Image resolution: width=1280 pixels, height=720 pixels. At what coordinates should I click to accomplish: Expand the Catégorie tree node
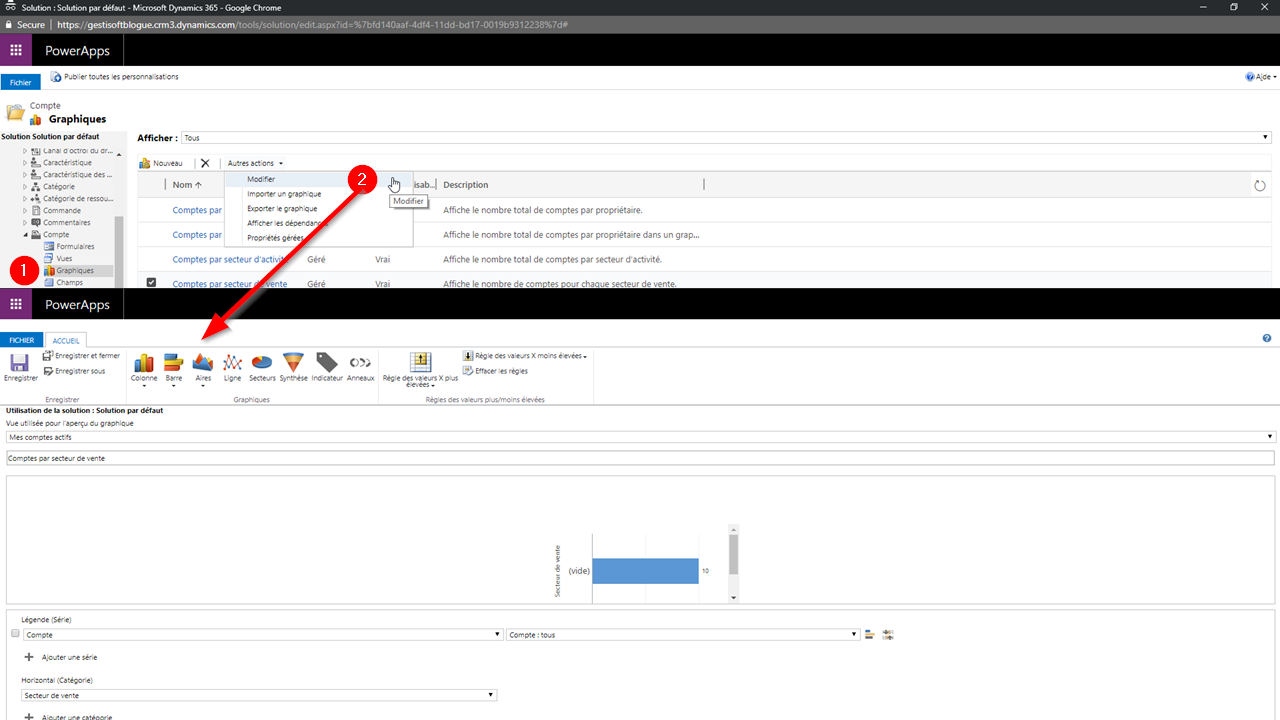coord(26,187)
